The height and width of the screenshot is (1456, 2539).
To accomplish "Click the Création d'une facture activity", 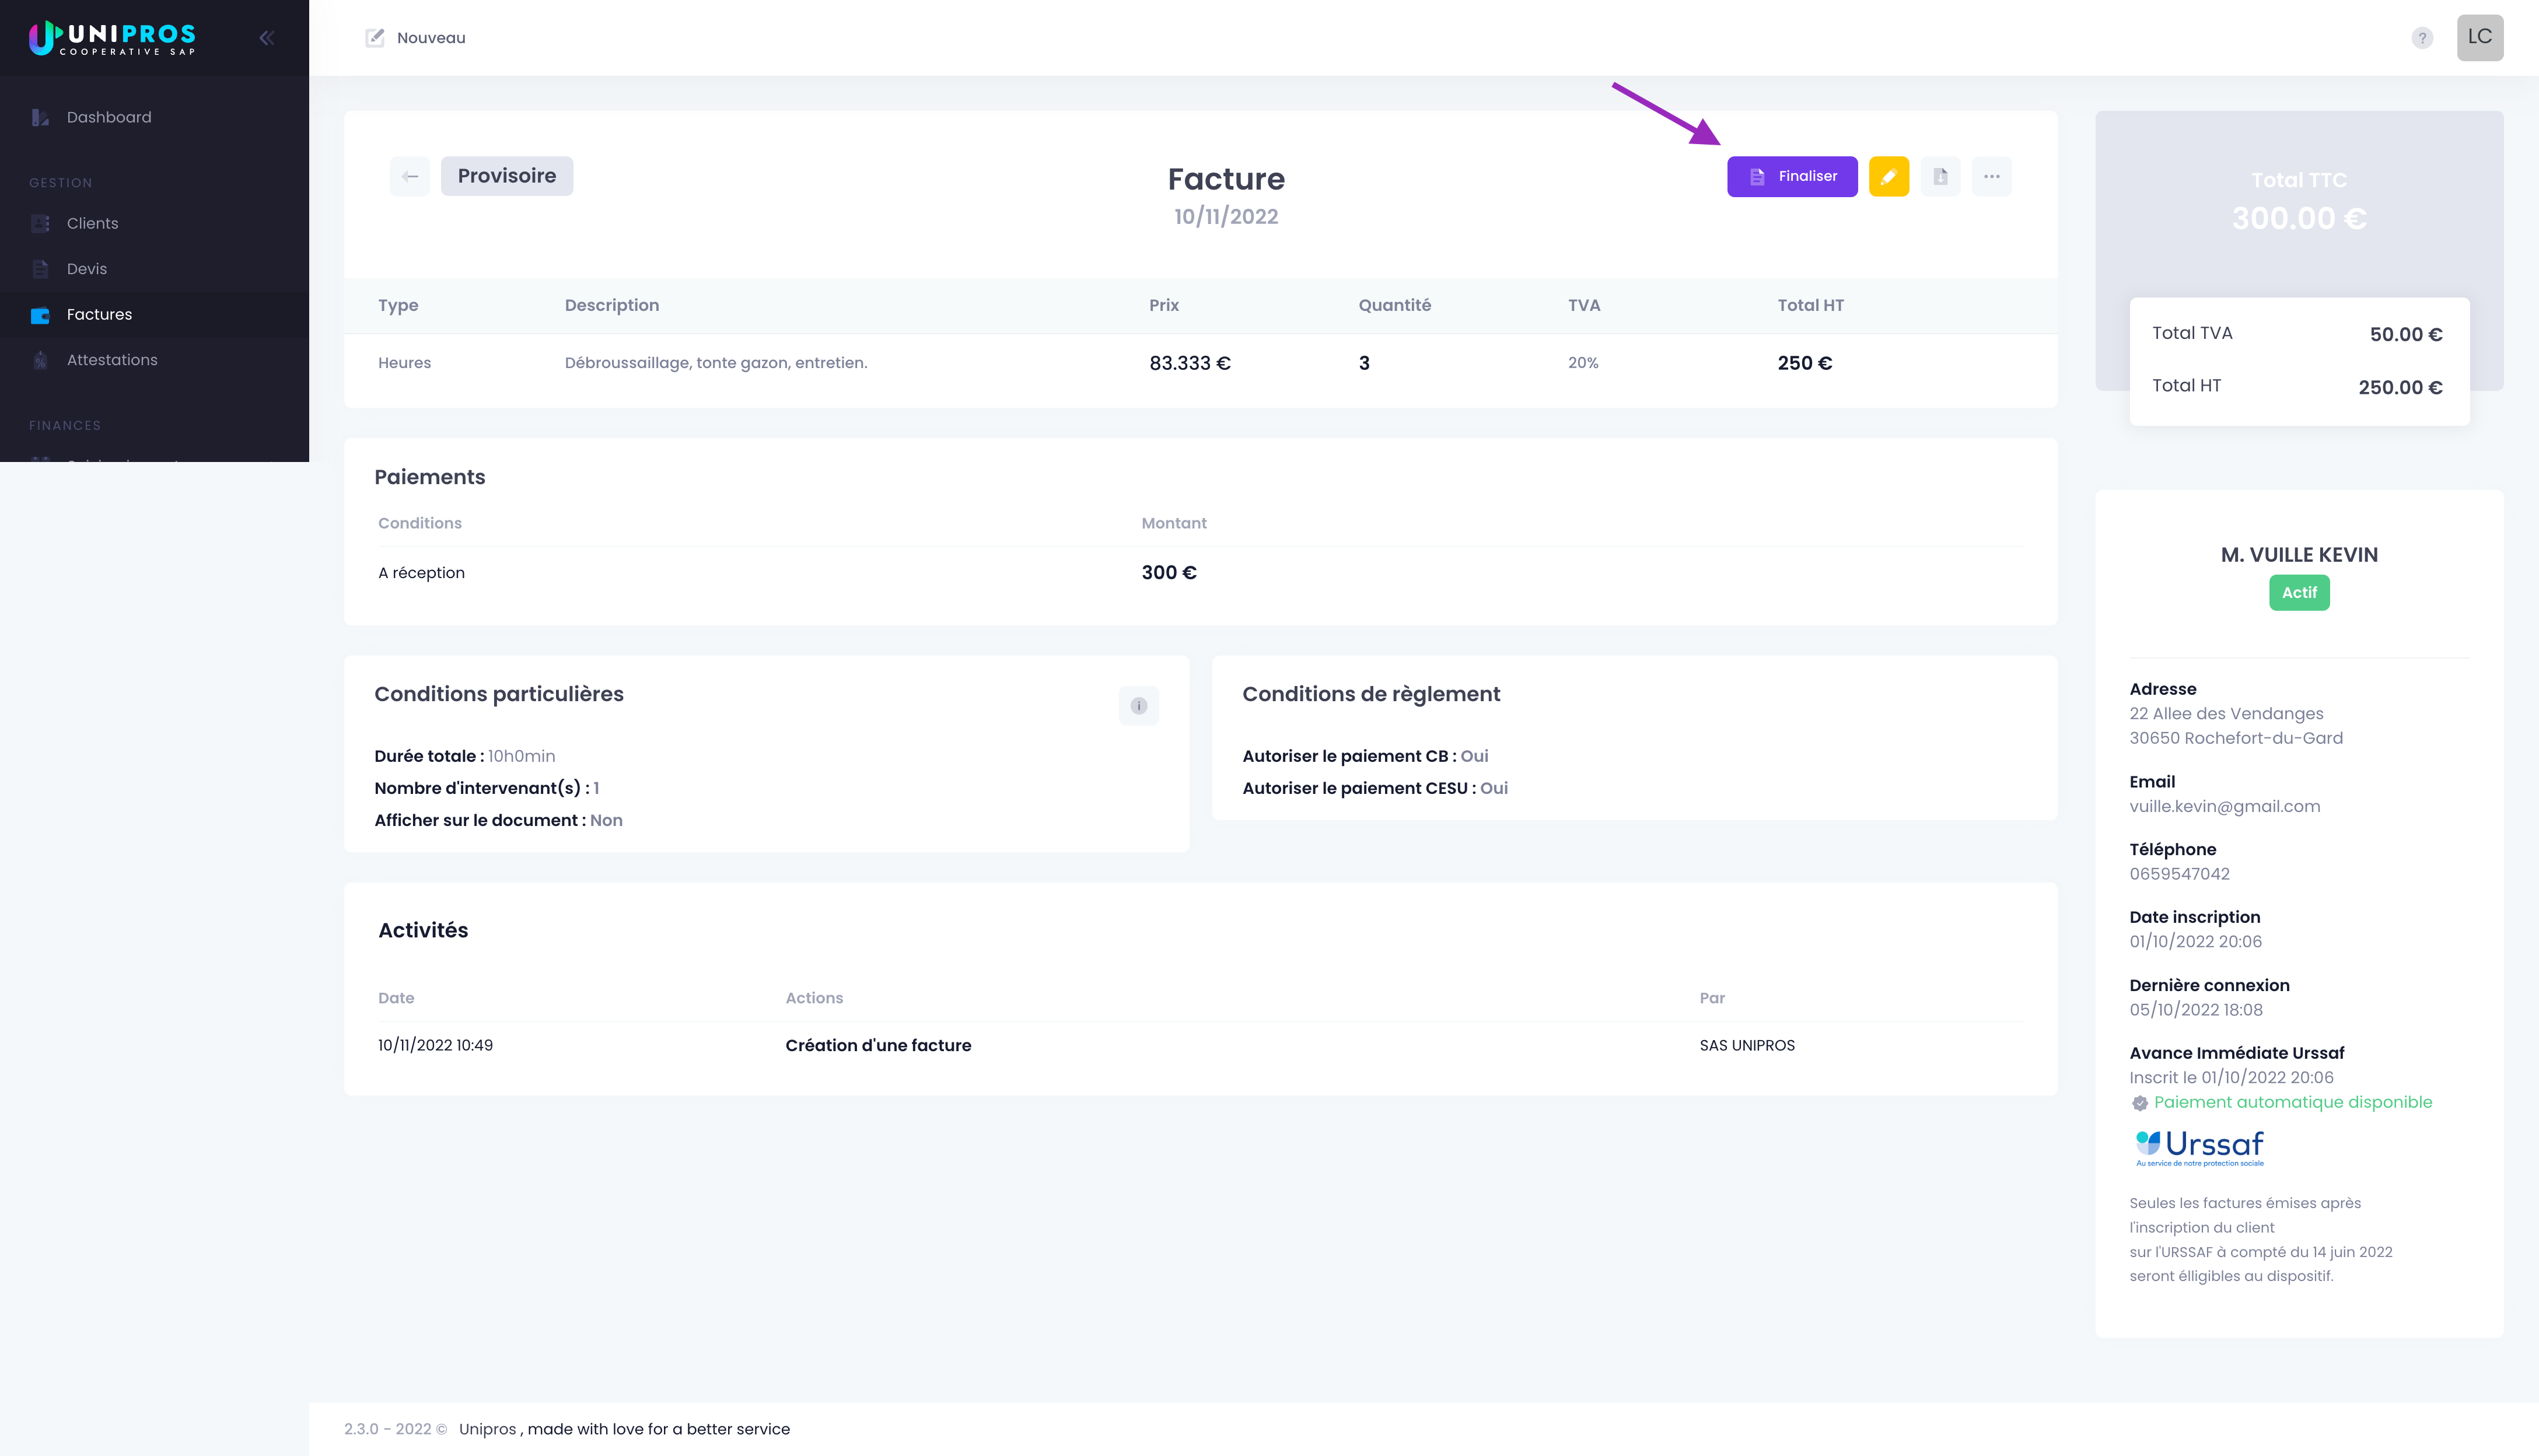I will (877, 1045).
